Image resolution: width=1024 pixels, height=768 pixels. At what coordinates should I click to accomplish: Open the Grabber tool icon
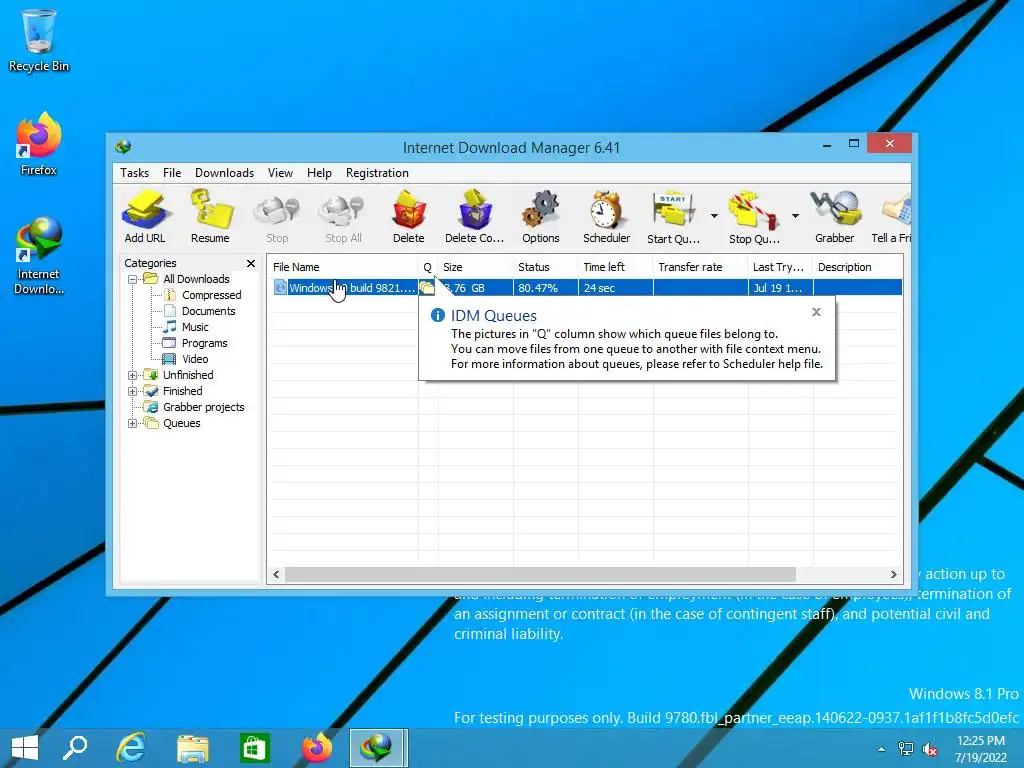[835, 217]
